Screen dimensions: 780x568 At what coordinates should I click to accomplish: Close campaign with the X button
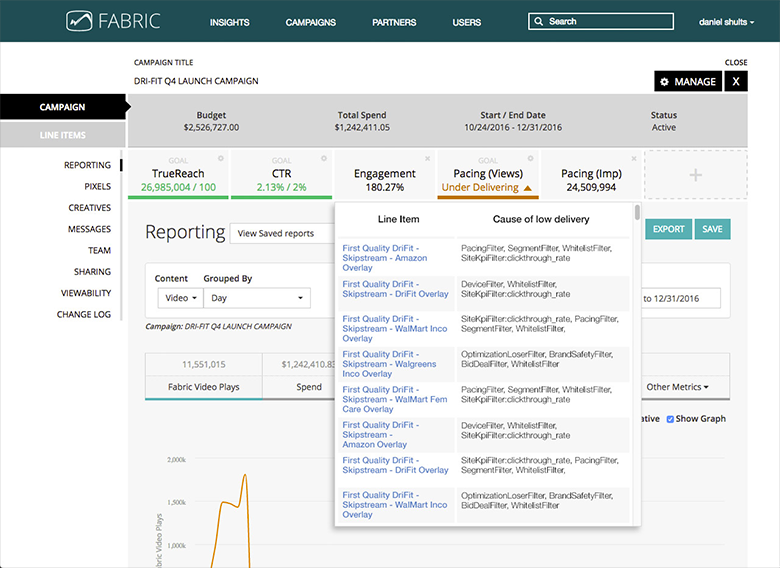[736, 82]
